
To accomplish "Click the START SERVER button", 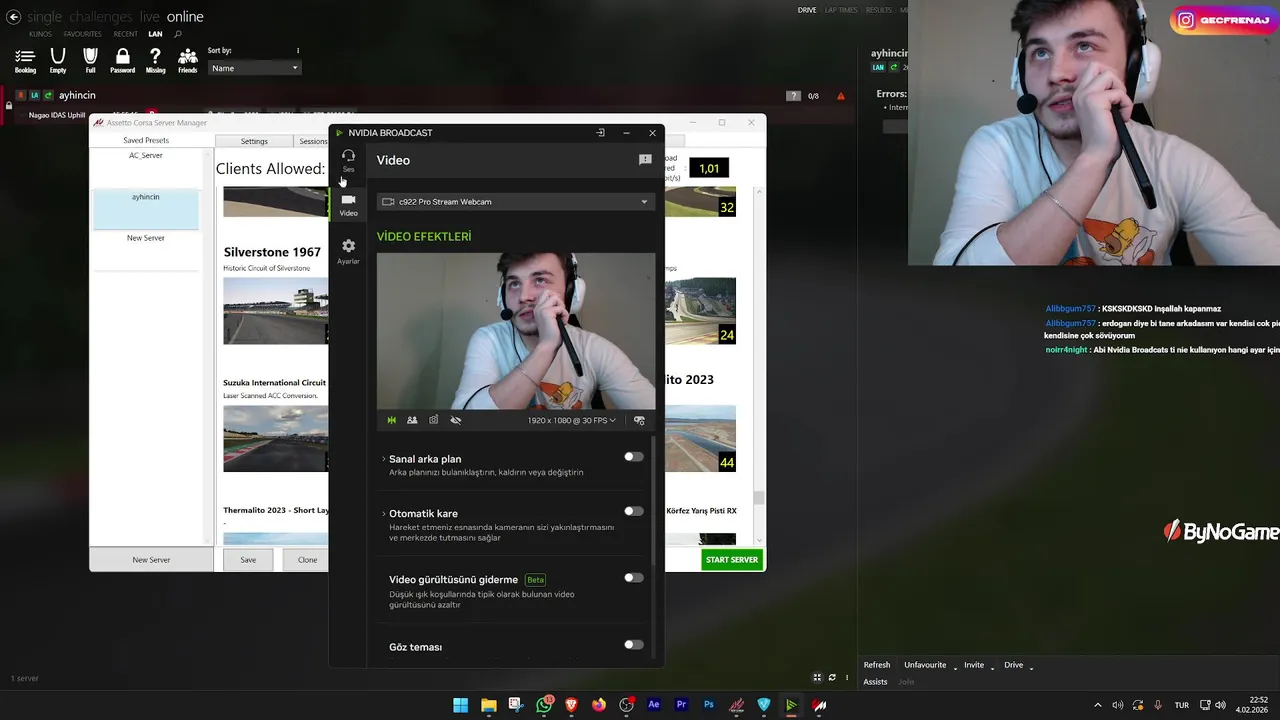I will (x=732, y=560).
